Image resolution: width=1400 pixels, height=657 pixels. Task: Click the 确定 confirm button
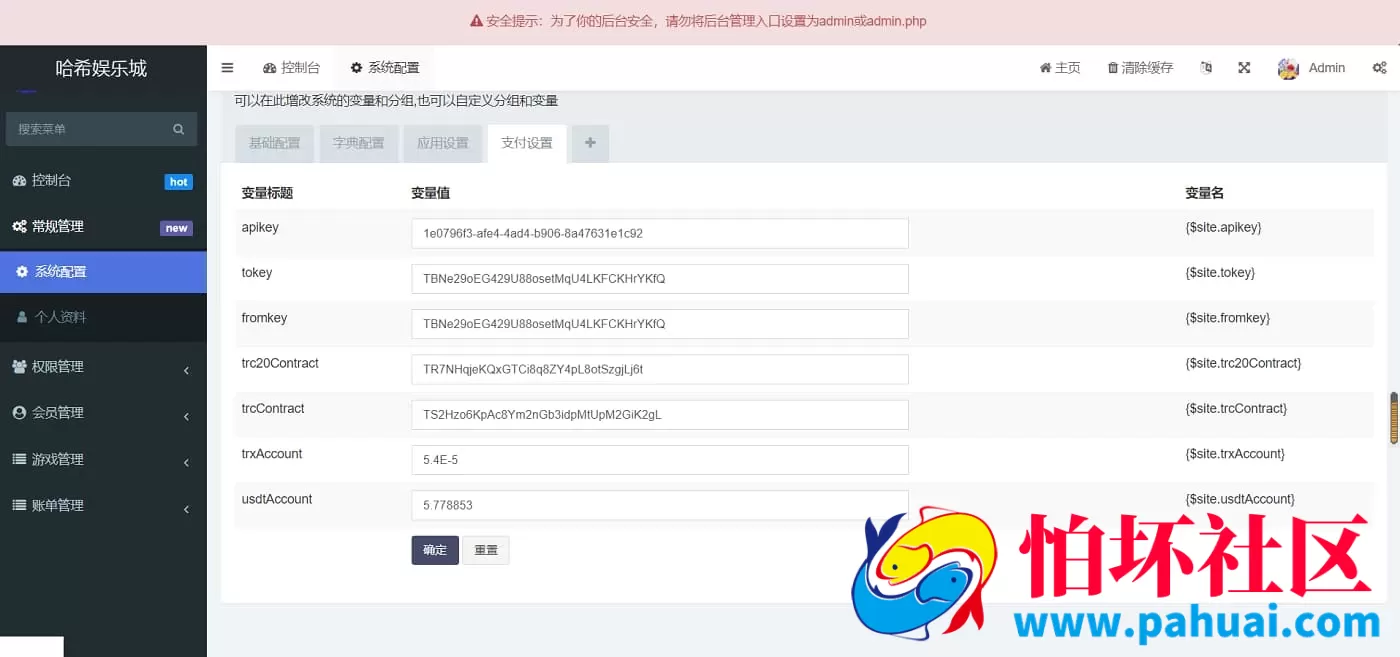pyautogui.click(x=434, y=550)
